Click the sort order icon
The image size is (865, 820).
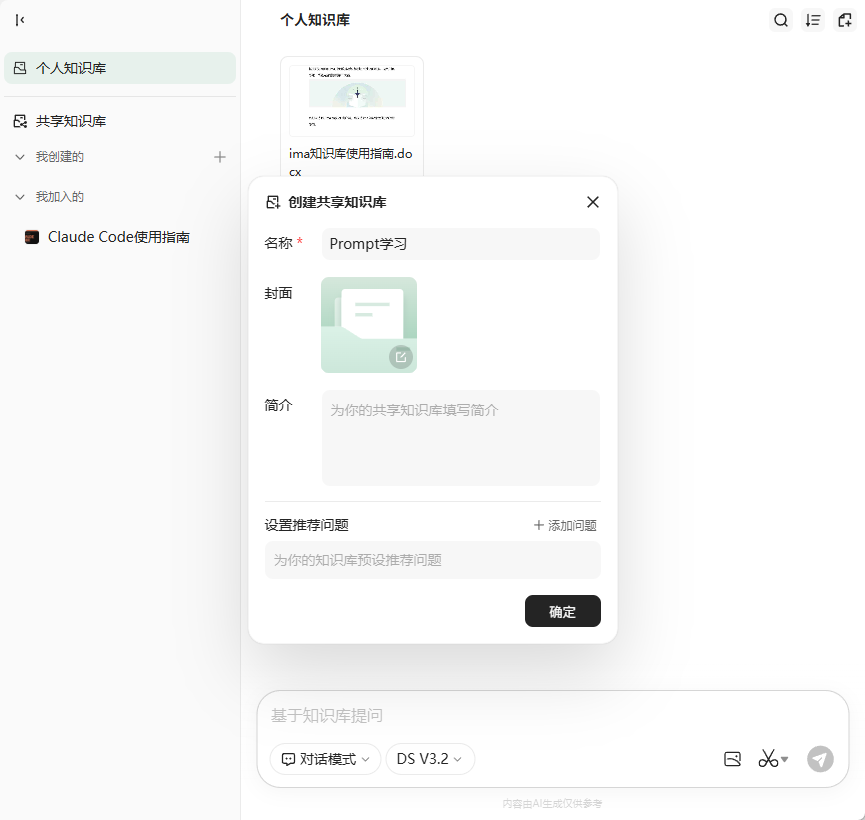pos(813,20)
